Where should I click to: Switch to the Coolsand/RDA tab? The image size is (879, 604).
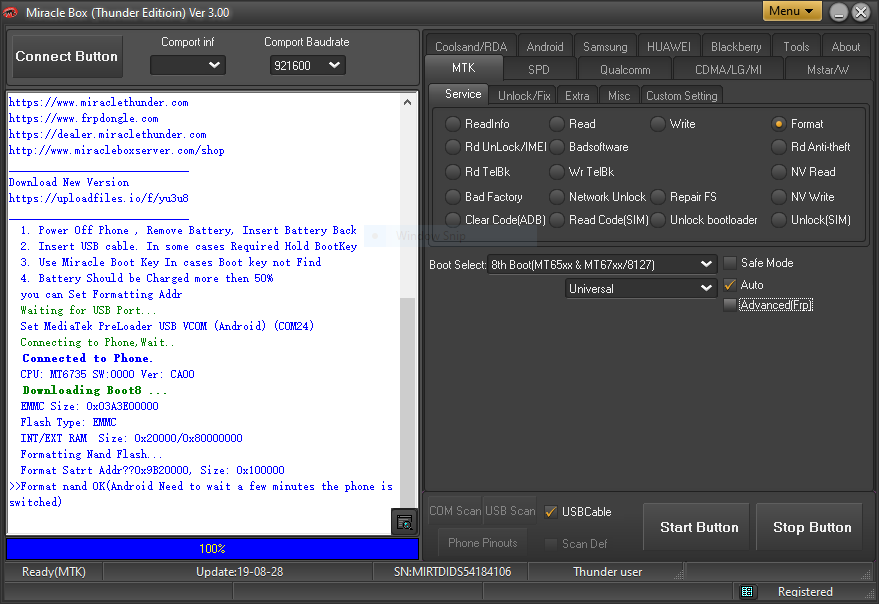(471, 47)
